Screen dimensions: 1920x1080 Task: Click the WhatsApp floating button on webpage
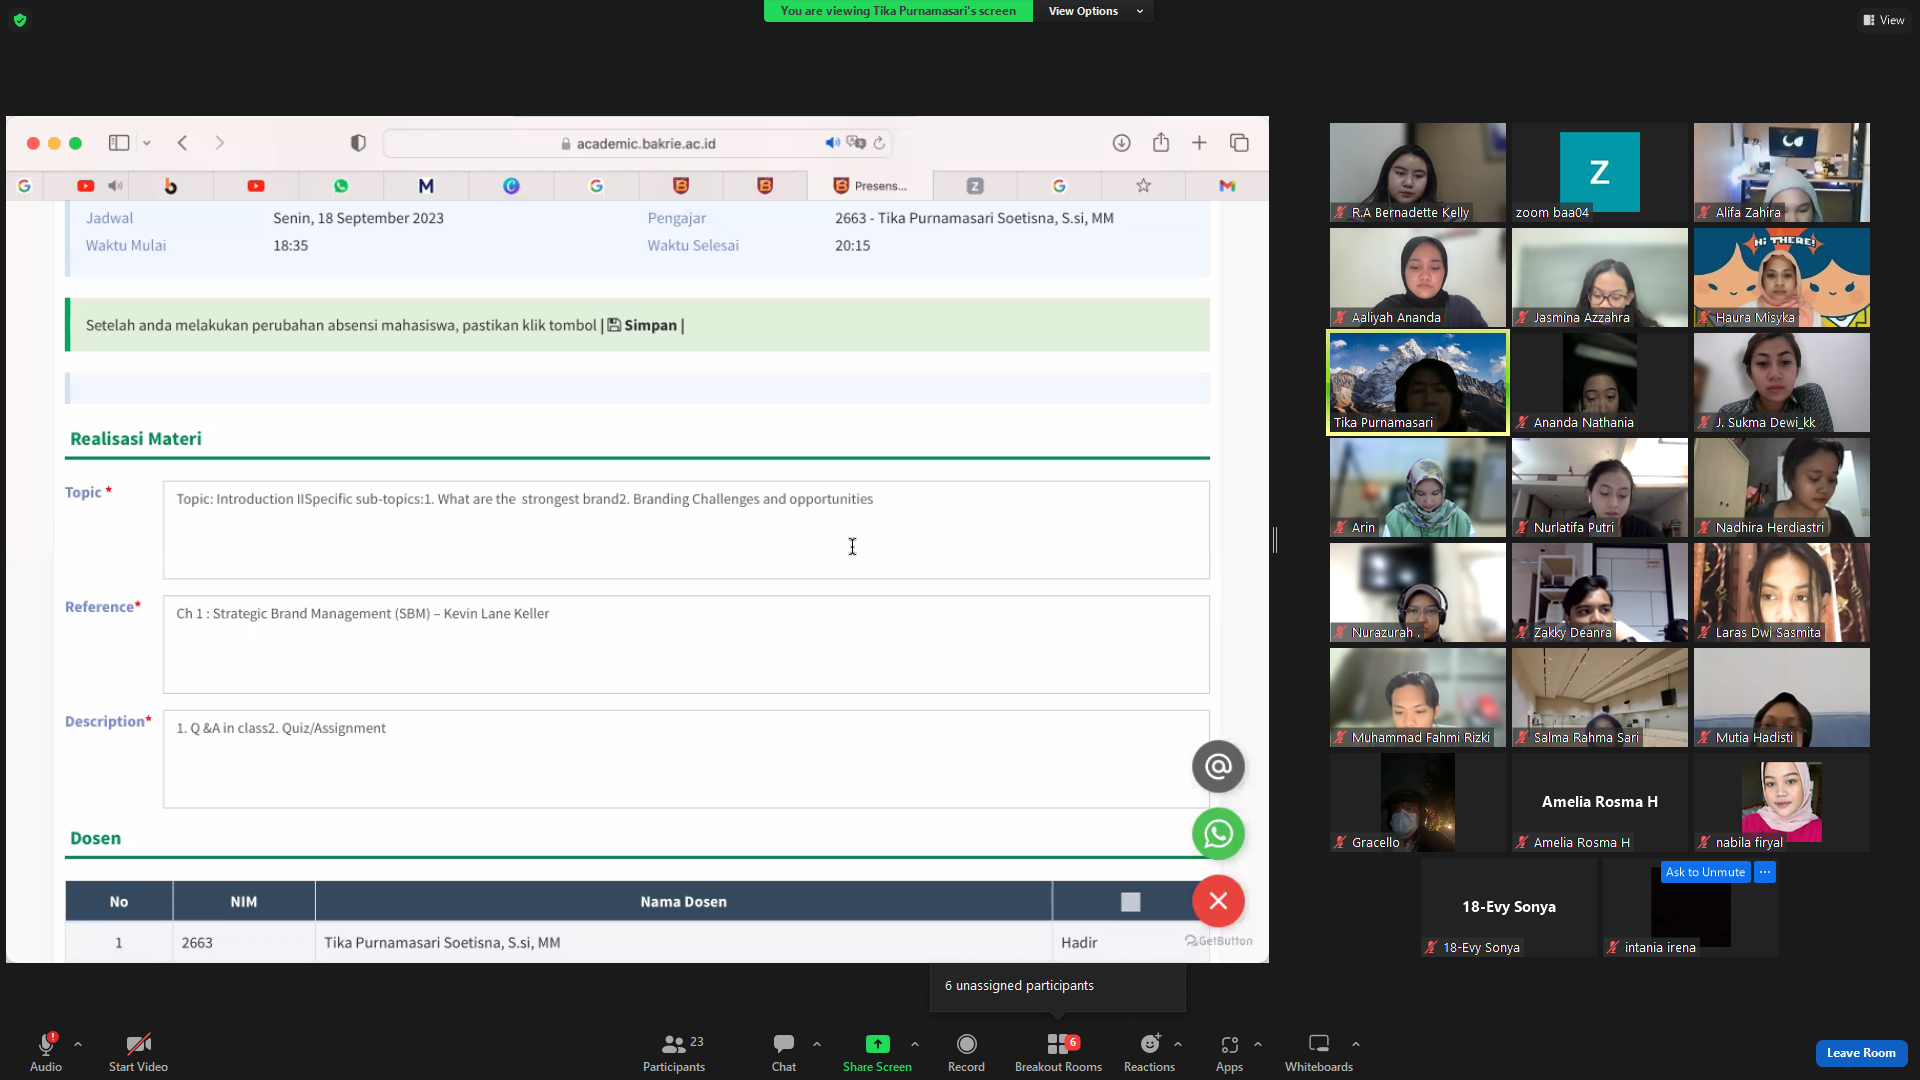[1218, 833]
